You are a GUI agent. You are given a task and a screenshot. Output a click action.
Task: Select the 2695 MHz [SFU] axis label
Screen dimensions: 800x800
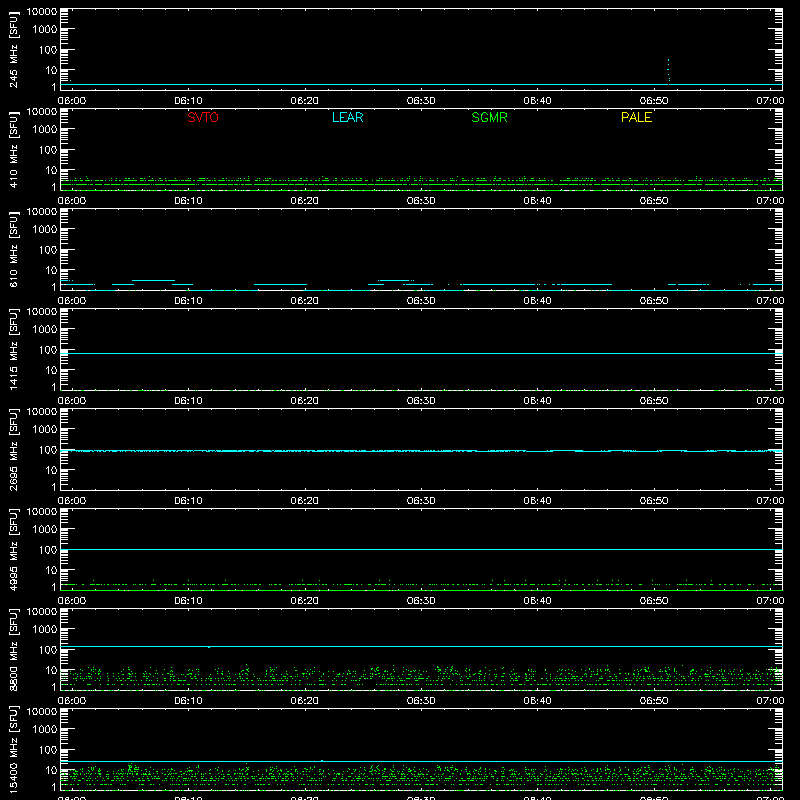pos(14,450)
